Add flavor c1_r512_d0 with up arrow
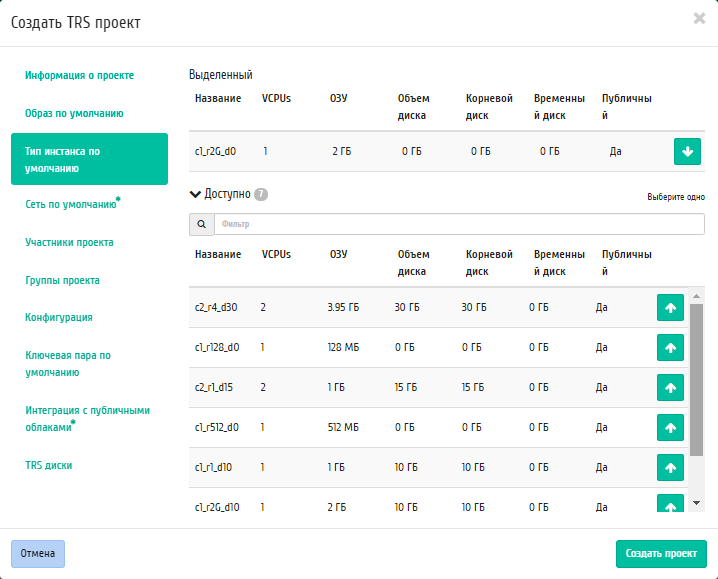This screenshot has height=579, width=718. pyautogui.click(x=670, y=427)
